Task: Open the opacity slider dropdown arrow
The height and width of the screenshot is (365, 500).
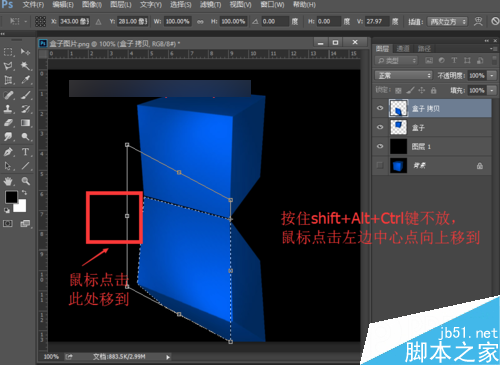Action: [492, 76]
